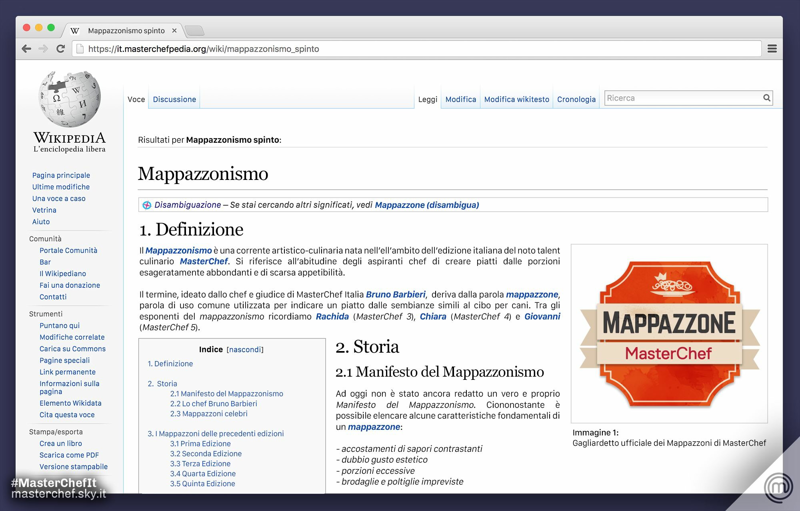Open Pagine speciali link
This screenshot has width=800, height=511.
(x=65, y=361)
